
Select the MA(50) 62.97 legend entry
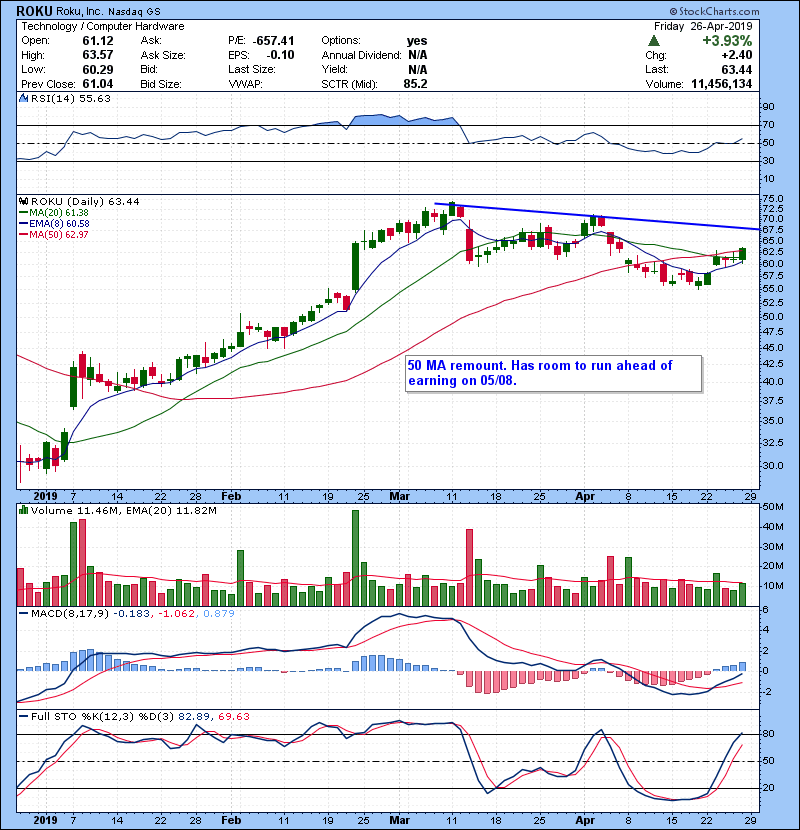click(54, 234)
